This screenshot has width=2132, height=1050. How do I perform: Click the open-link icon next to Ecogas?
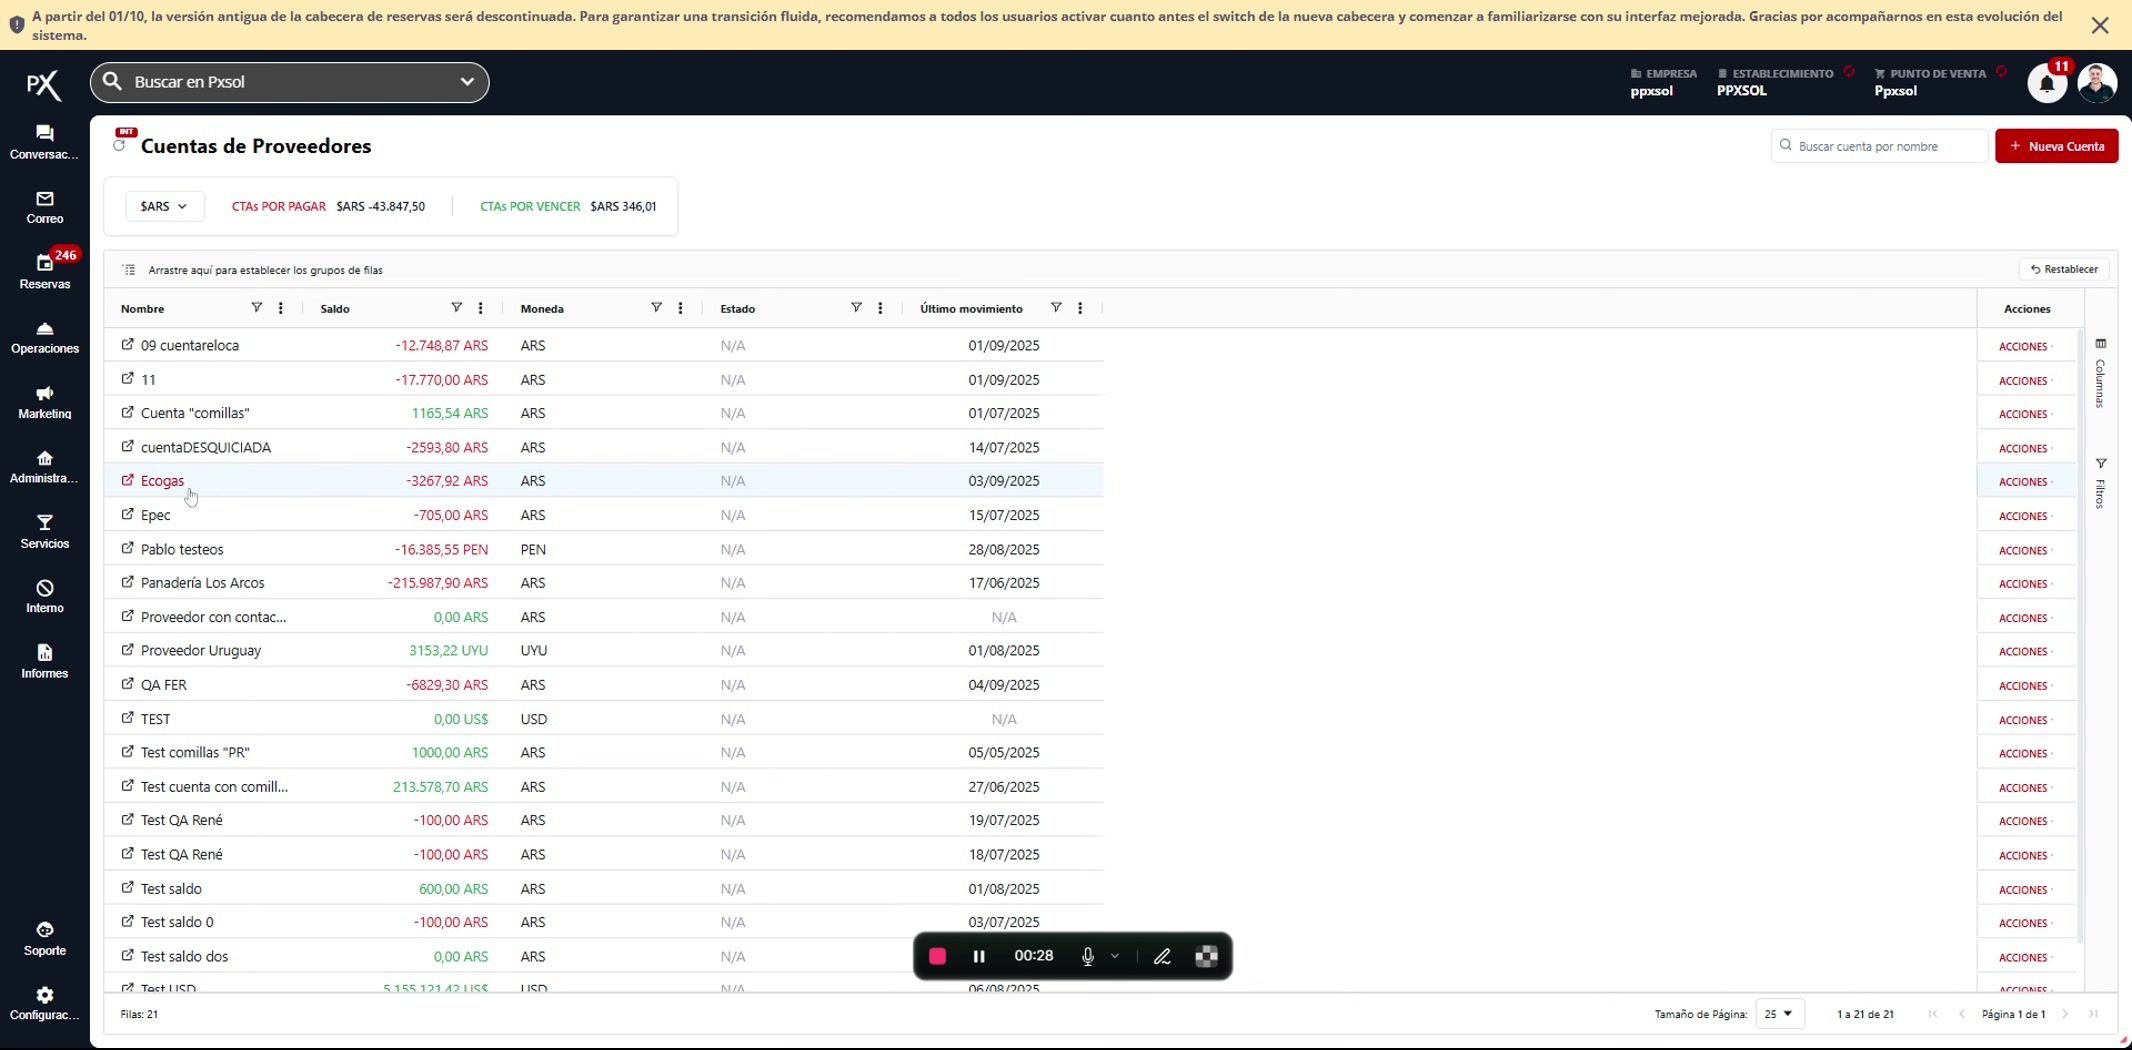128,480
